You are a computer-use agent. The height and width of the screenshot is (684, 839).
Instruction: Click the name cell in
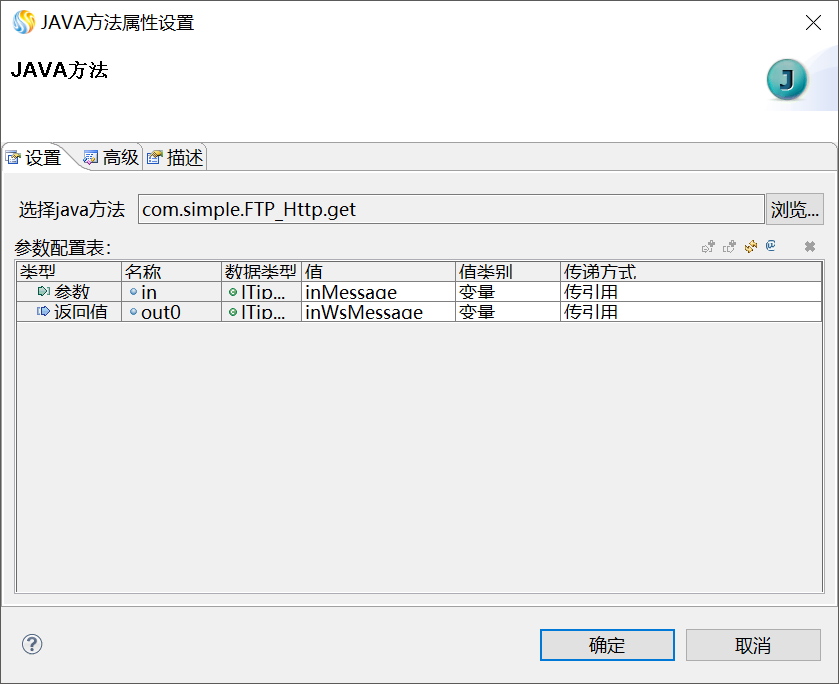(x=172, y=292)
